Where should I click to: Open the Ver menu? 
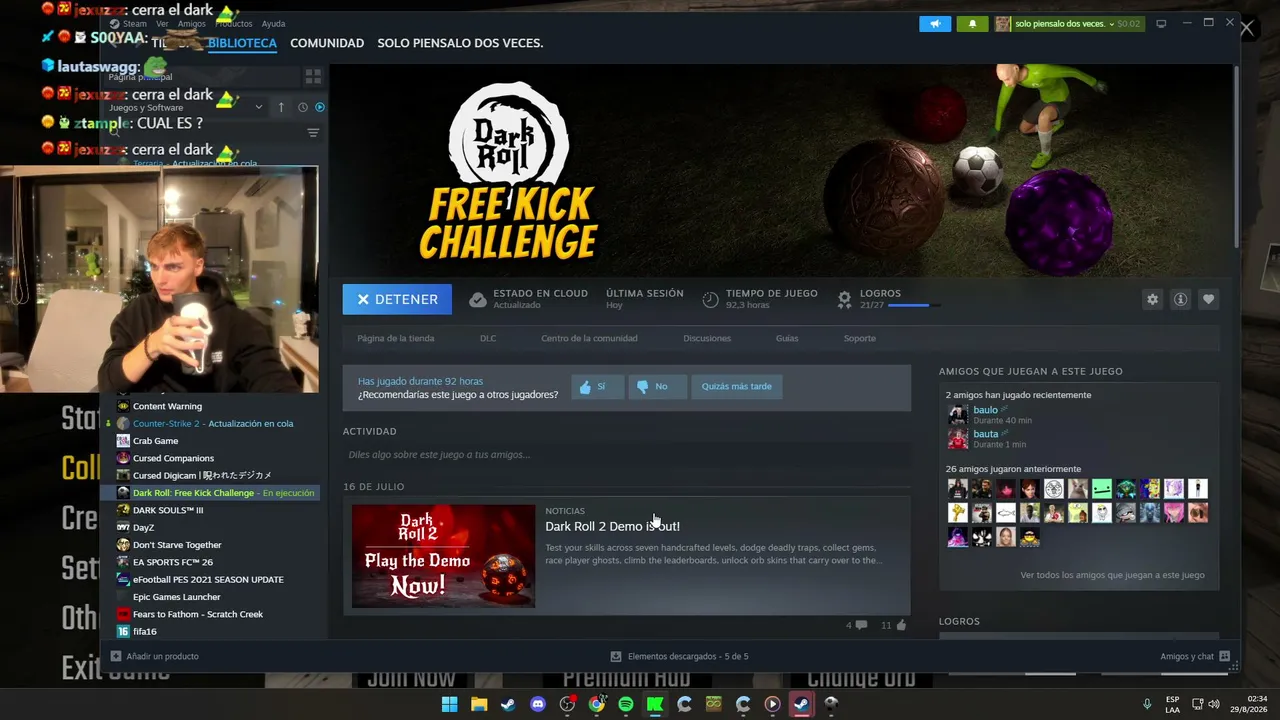click(162, 24)
